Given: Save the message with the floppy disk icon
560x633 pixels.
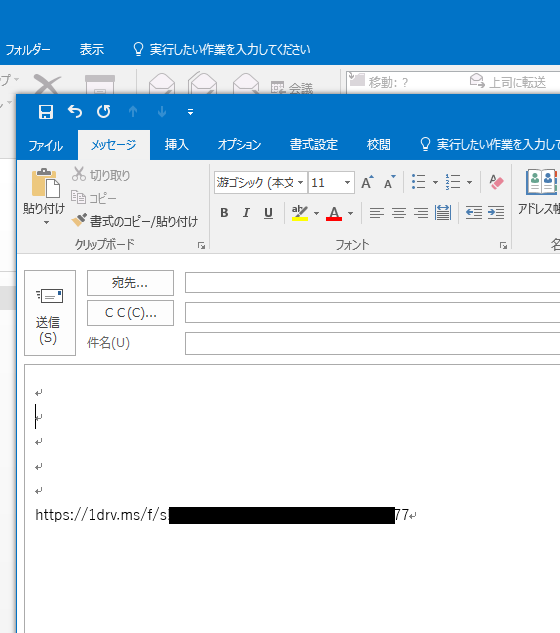Looking at the screenshot, I should 46,112.
